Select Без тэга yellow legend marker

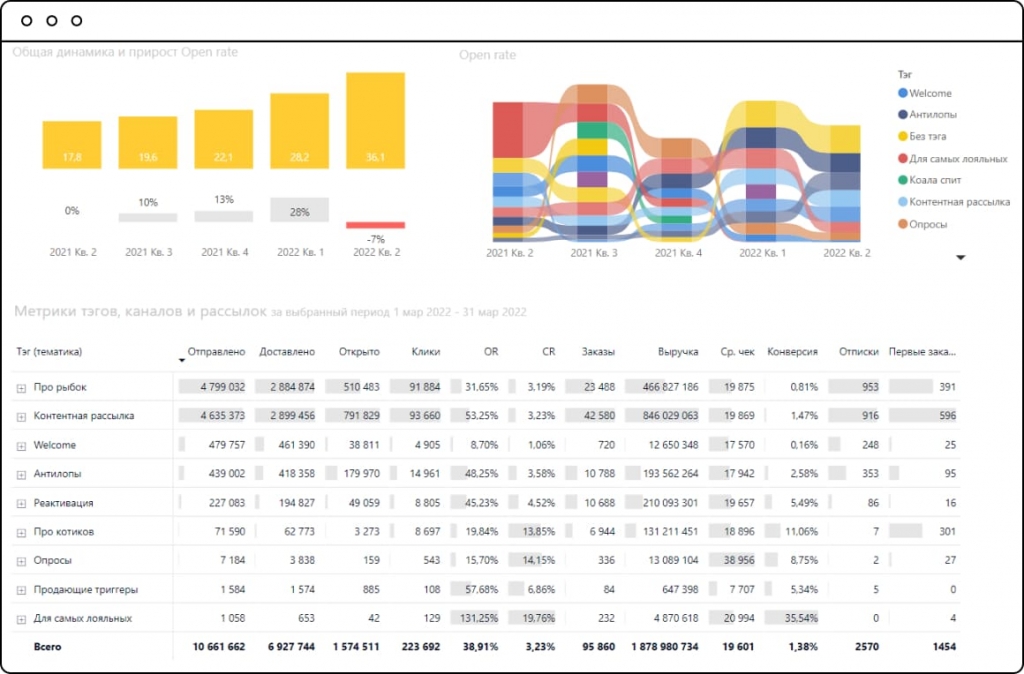coord(903,136)
